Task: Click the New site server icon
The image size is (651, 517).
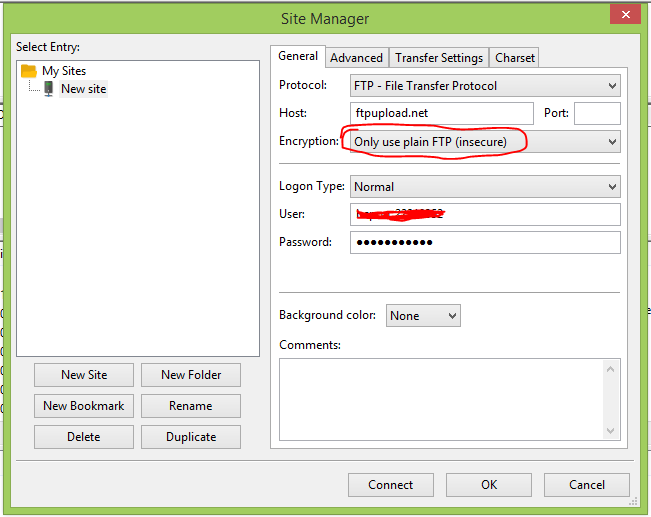Action: click(48, 89)
